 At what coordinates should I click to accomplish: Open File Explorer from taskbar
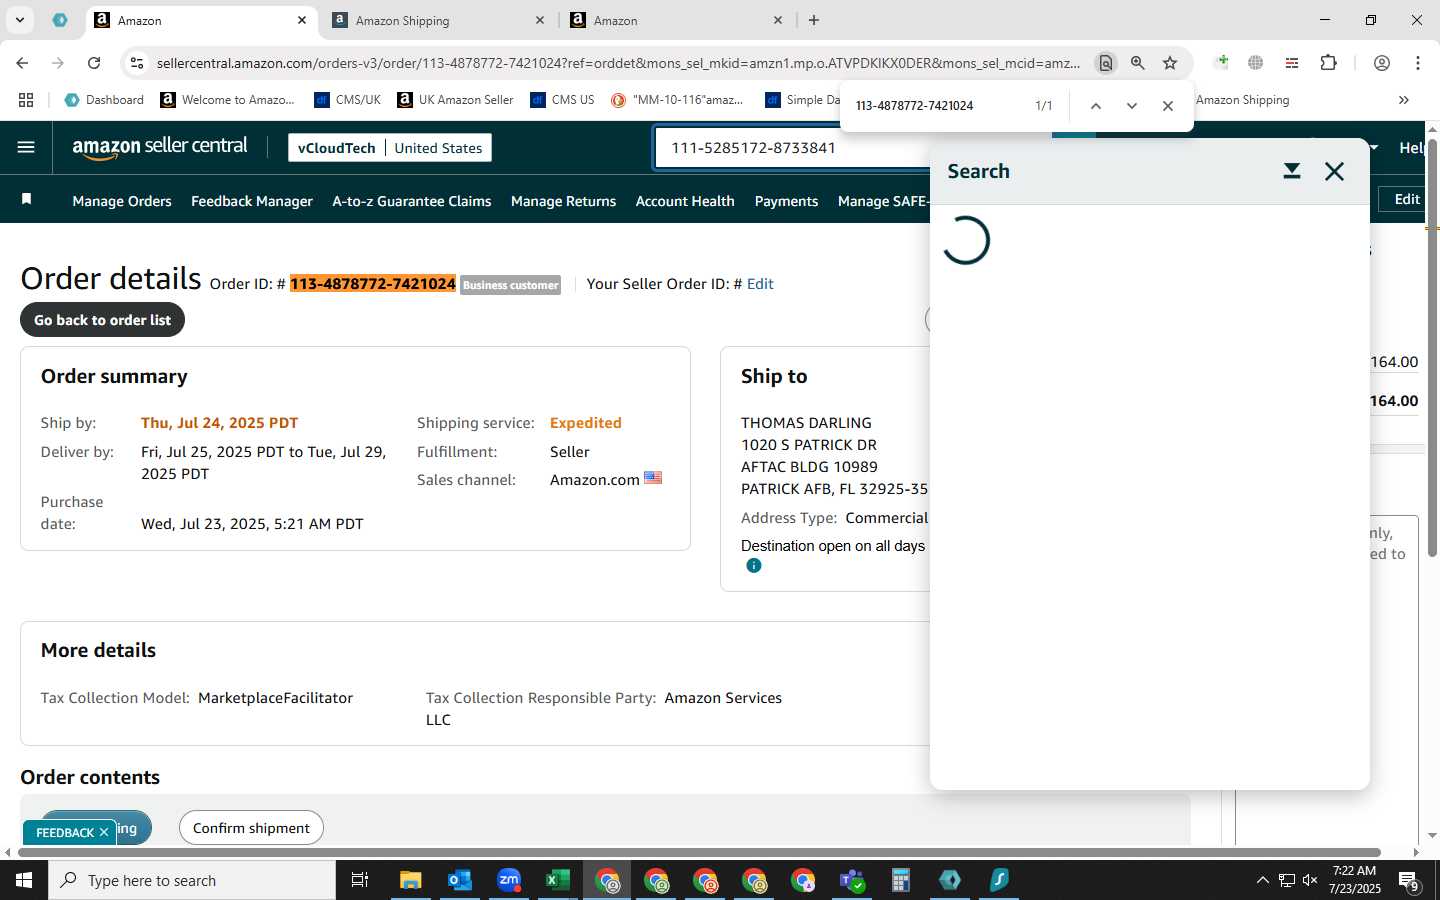pos(410,880)
